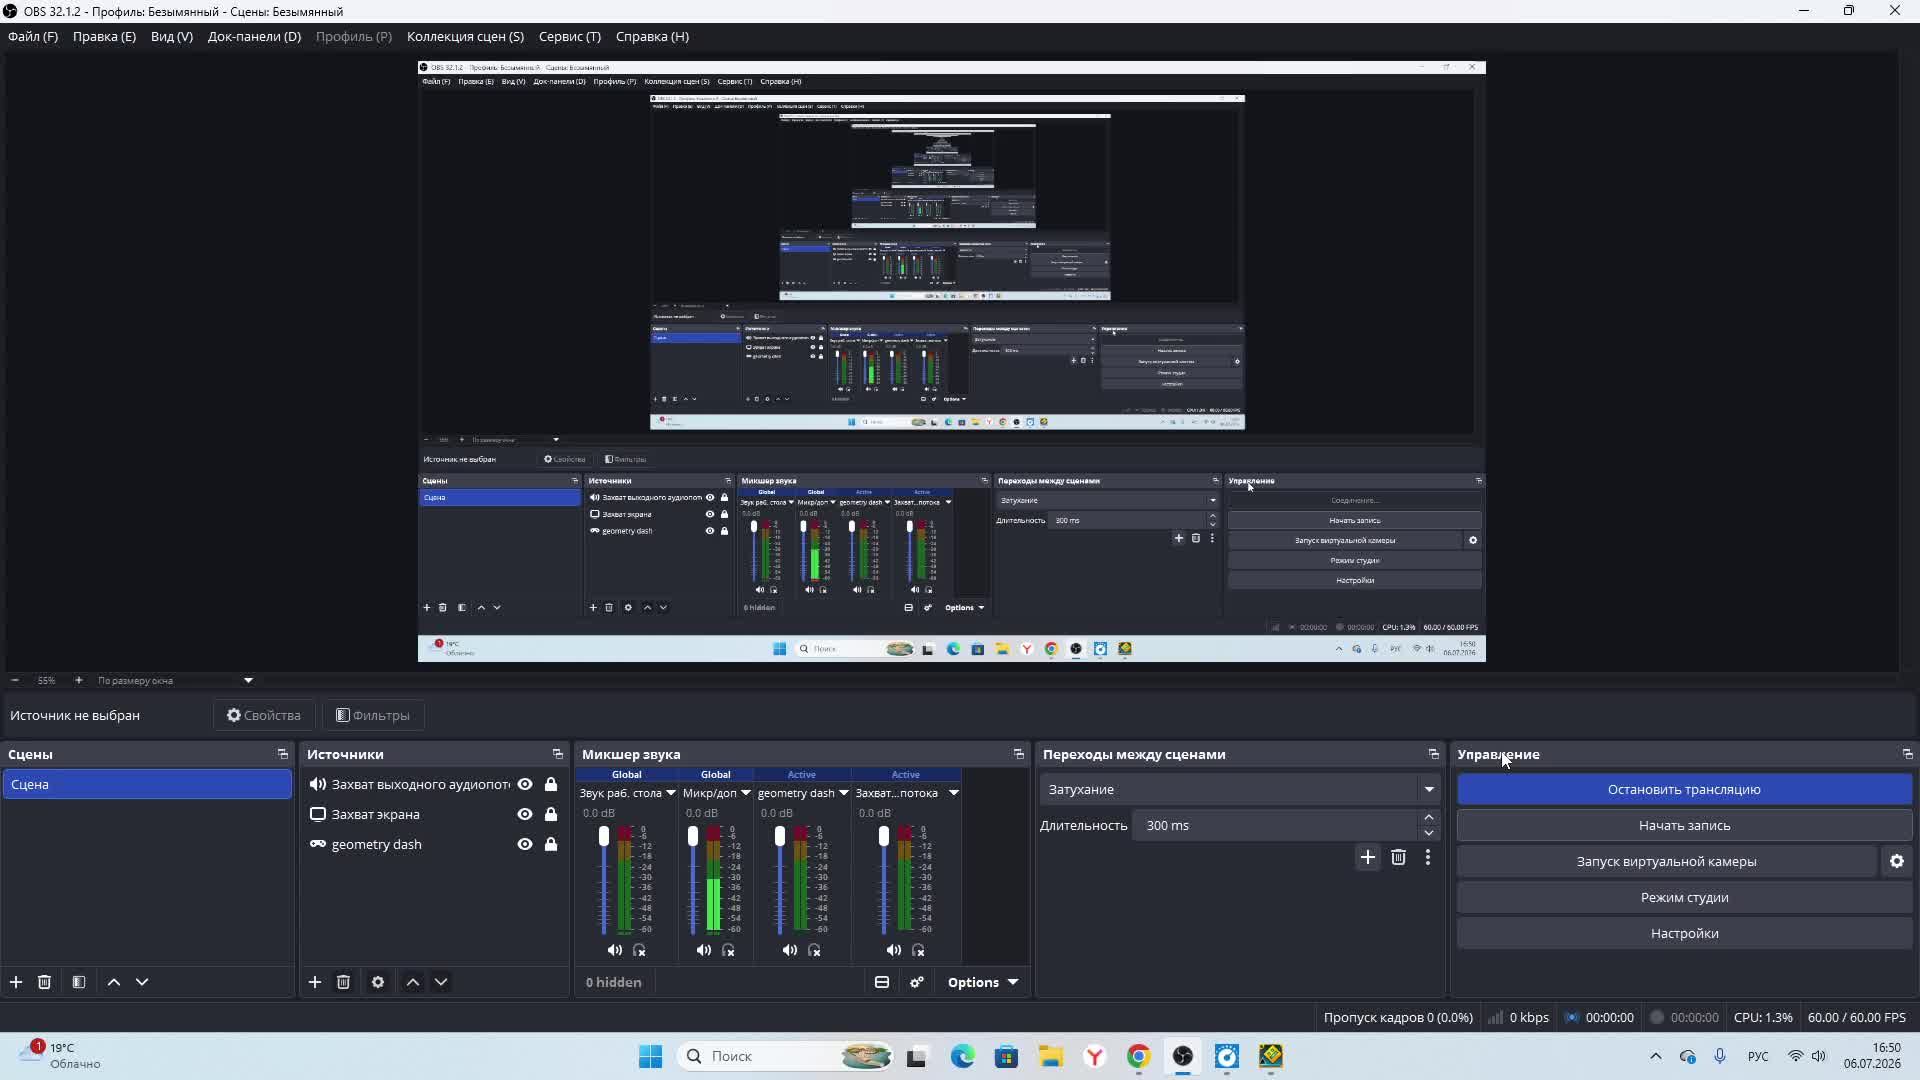The height and width of the screenshot is (1080, 1920).
Task: Hide the geometry dash source
Action: tap(525, 844)
